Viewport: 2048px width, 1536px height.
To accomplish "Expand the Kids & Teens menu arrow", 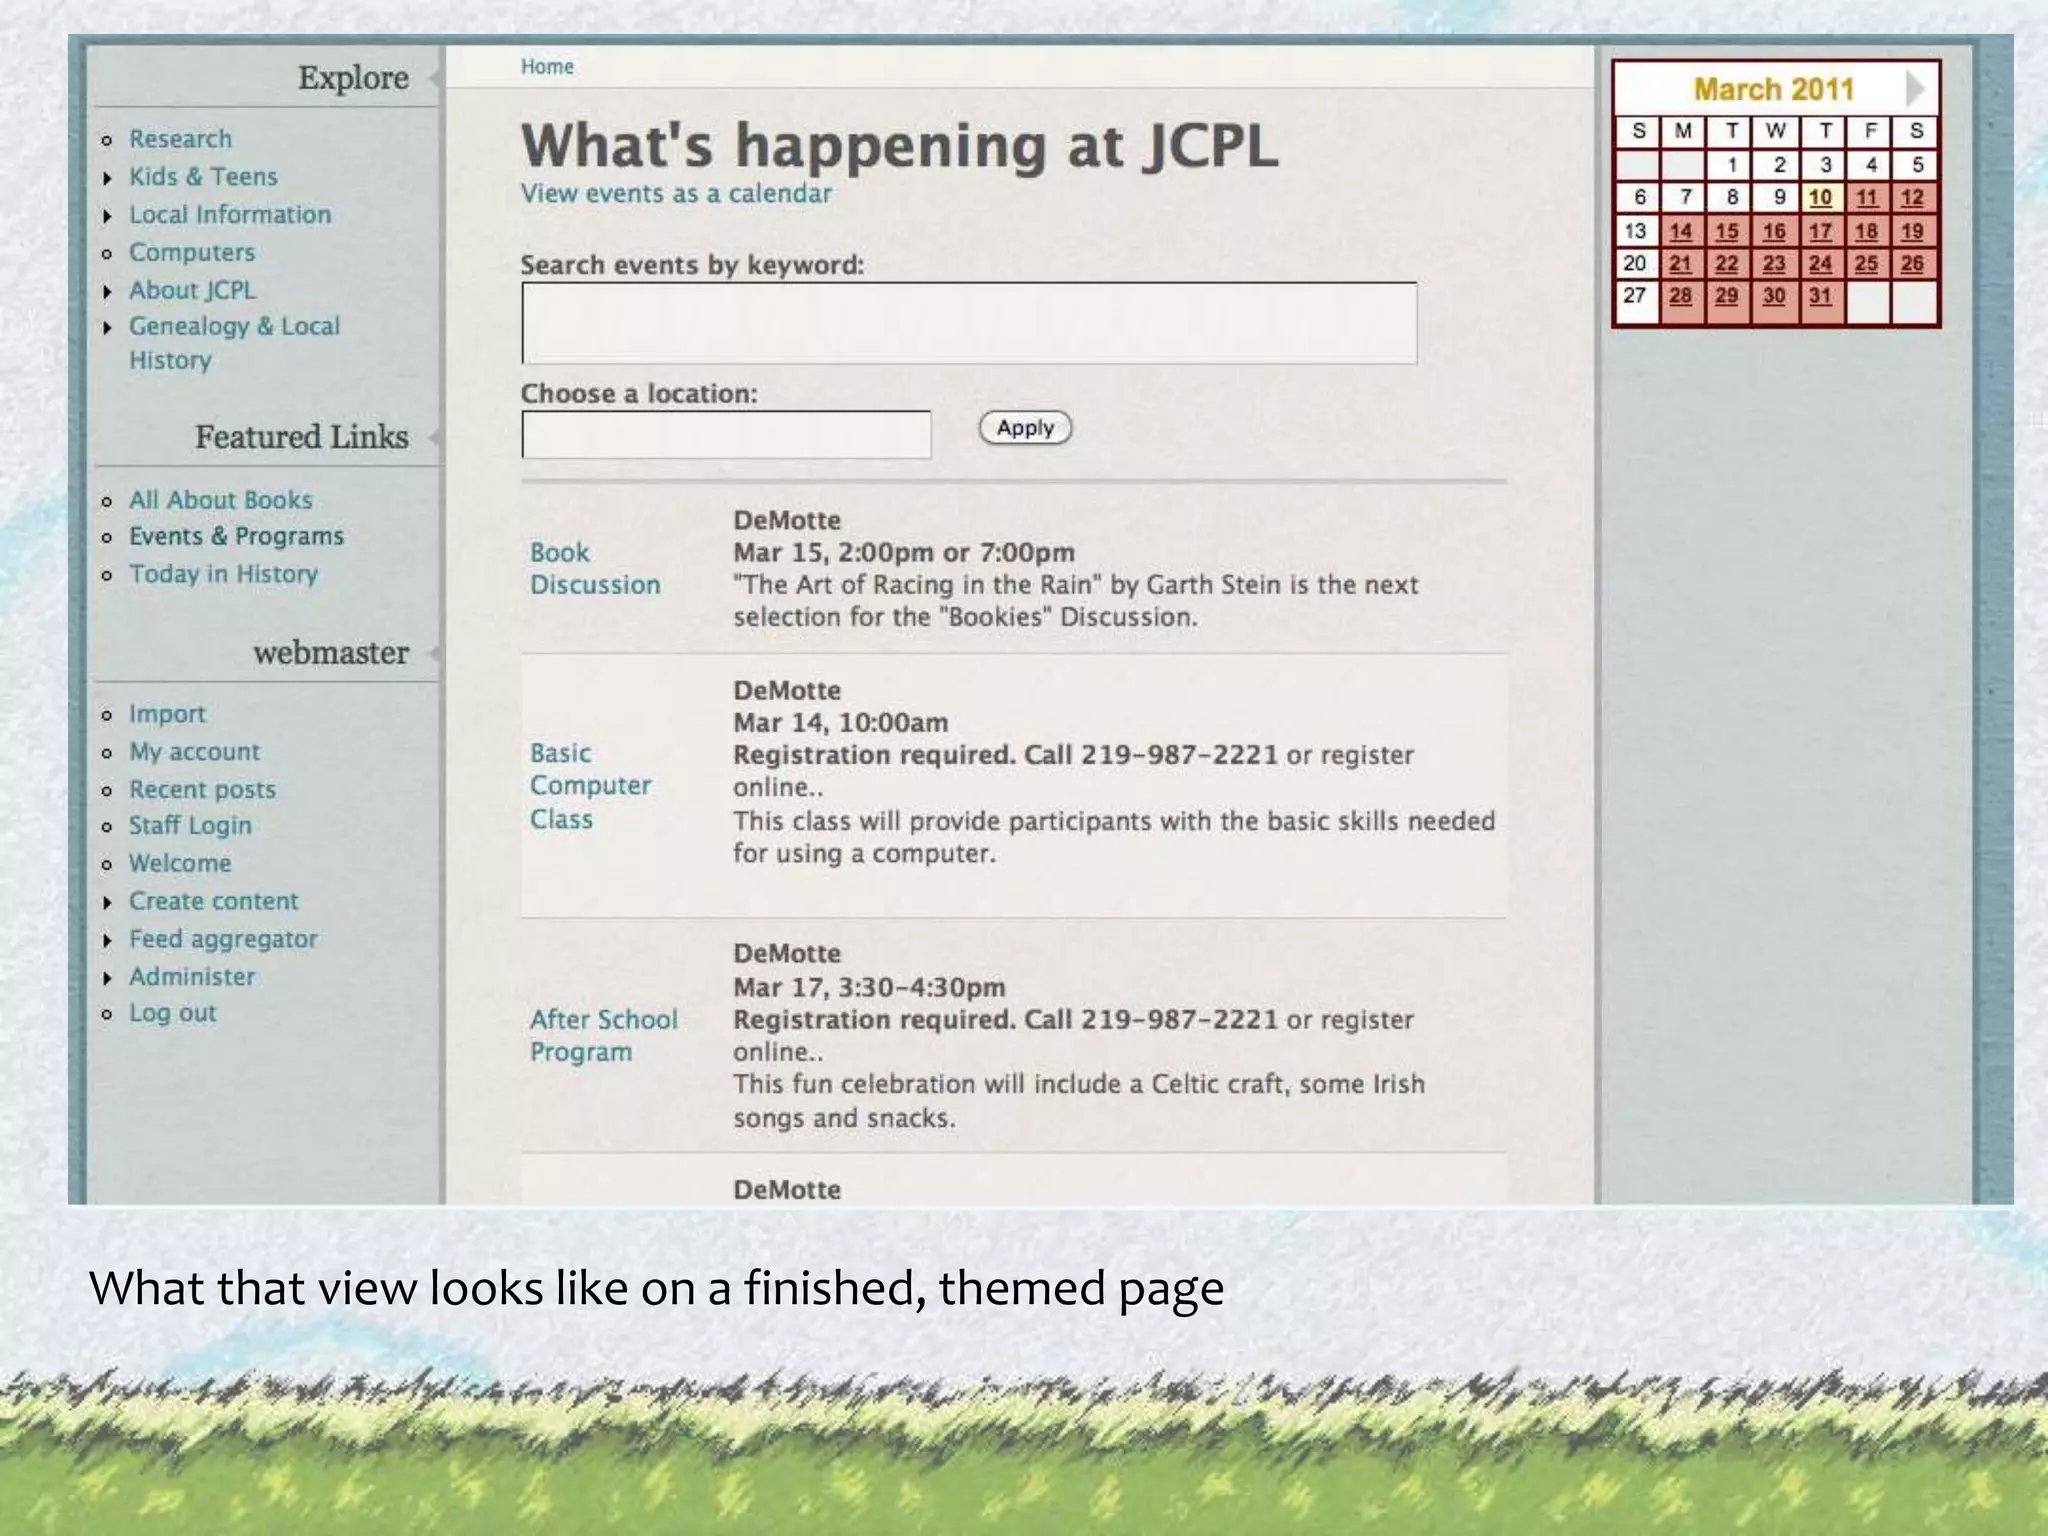I will pos(108,178).
